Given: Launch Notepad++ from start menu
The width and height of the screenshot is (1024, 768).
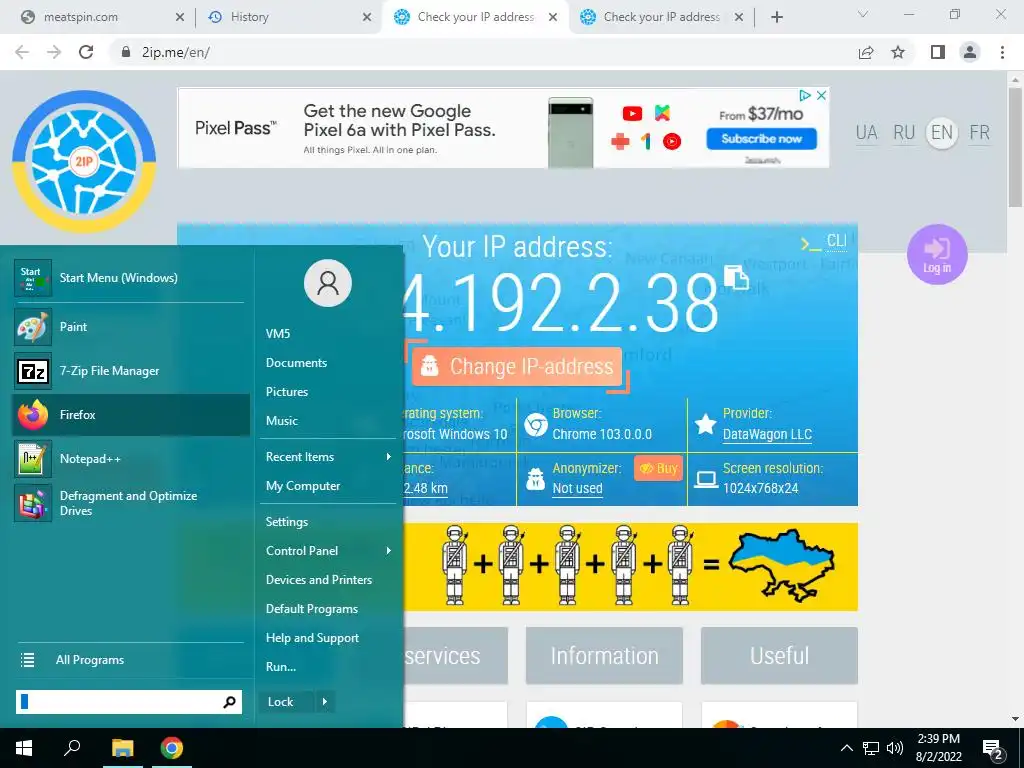Looking at the screenshot, I should pyautogui.click(x=131, y=459).
